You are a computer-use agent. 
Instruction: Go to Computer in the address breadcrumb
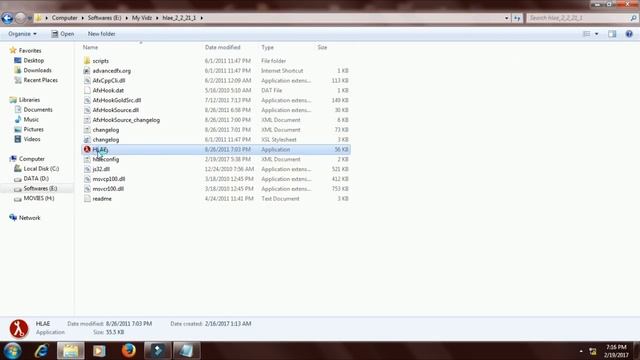pyautogui.click(x=64, y=18)
